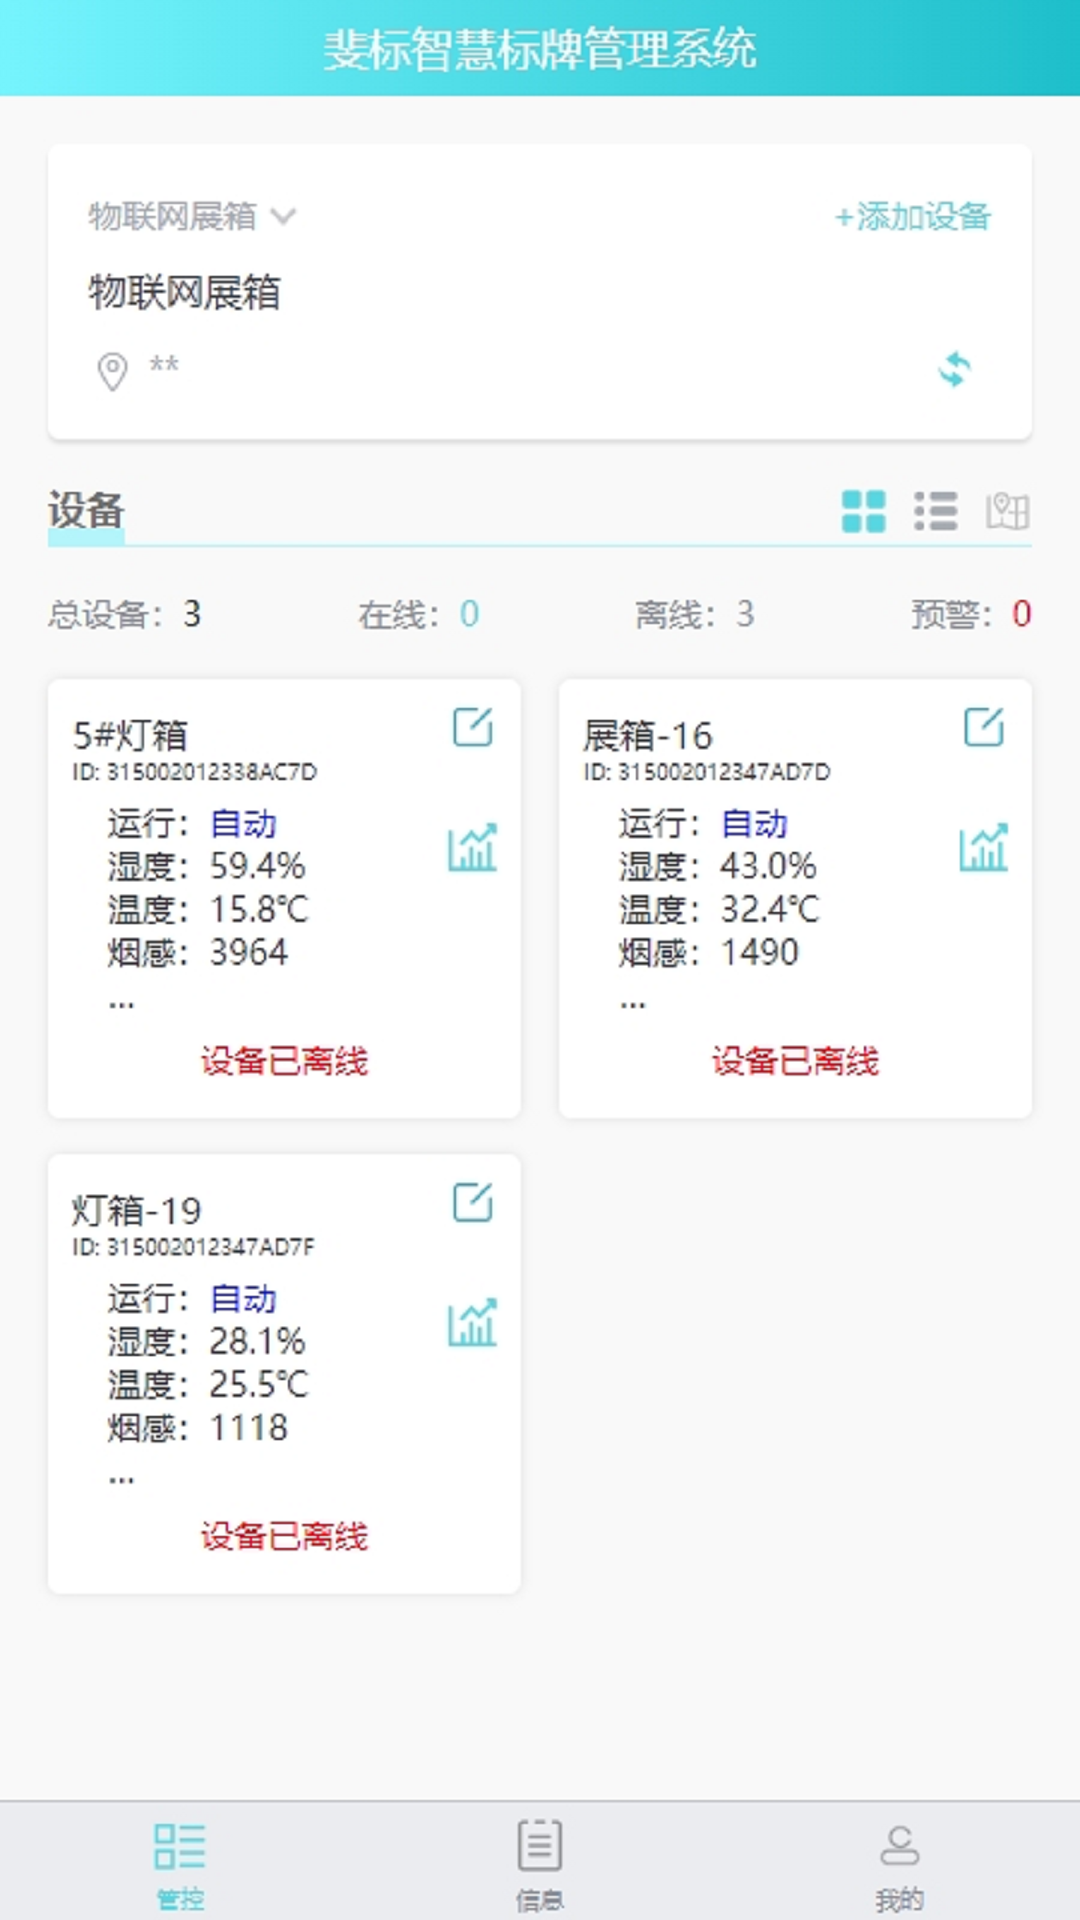The image size is (1080, 1920).
Task: Filter by 离线 device count
Action: pyautogui.click(x=694, y=614)
